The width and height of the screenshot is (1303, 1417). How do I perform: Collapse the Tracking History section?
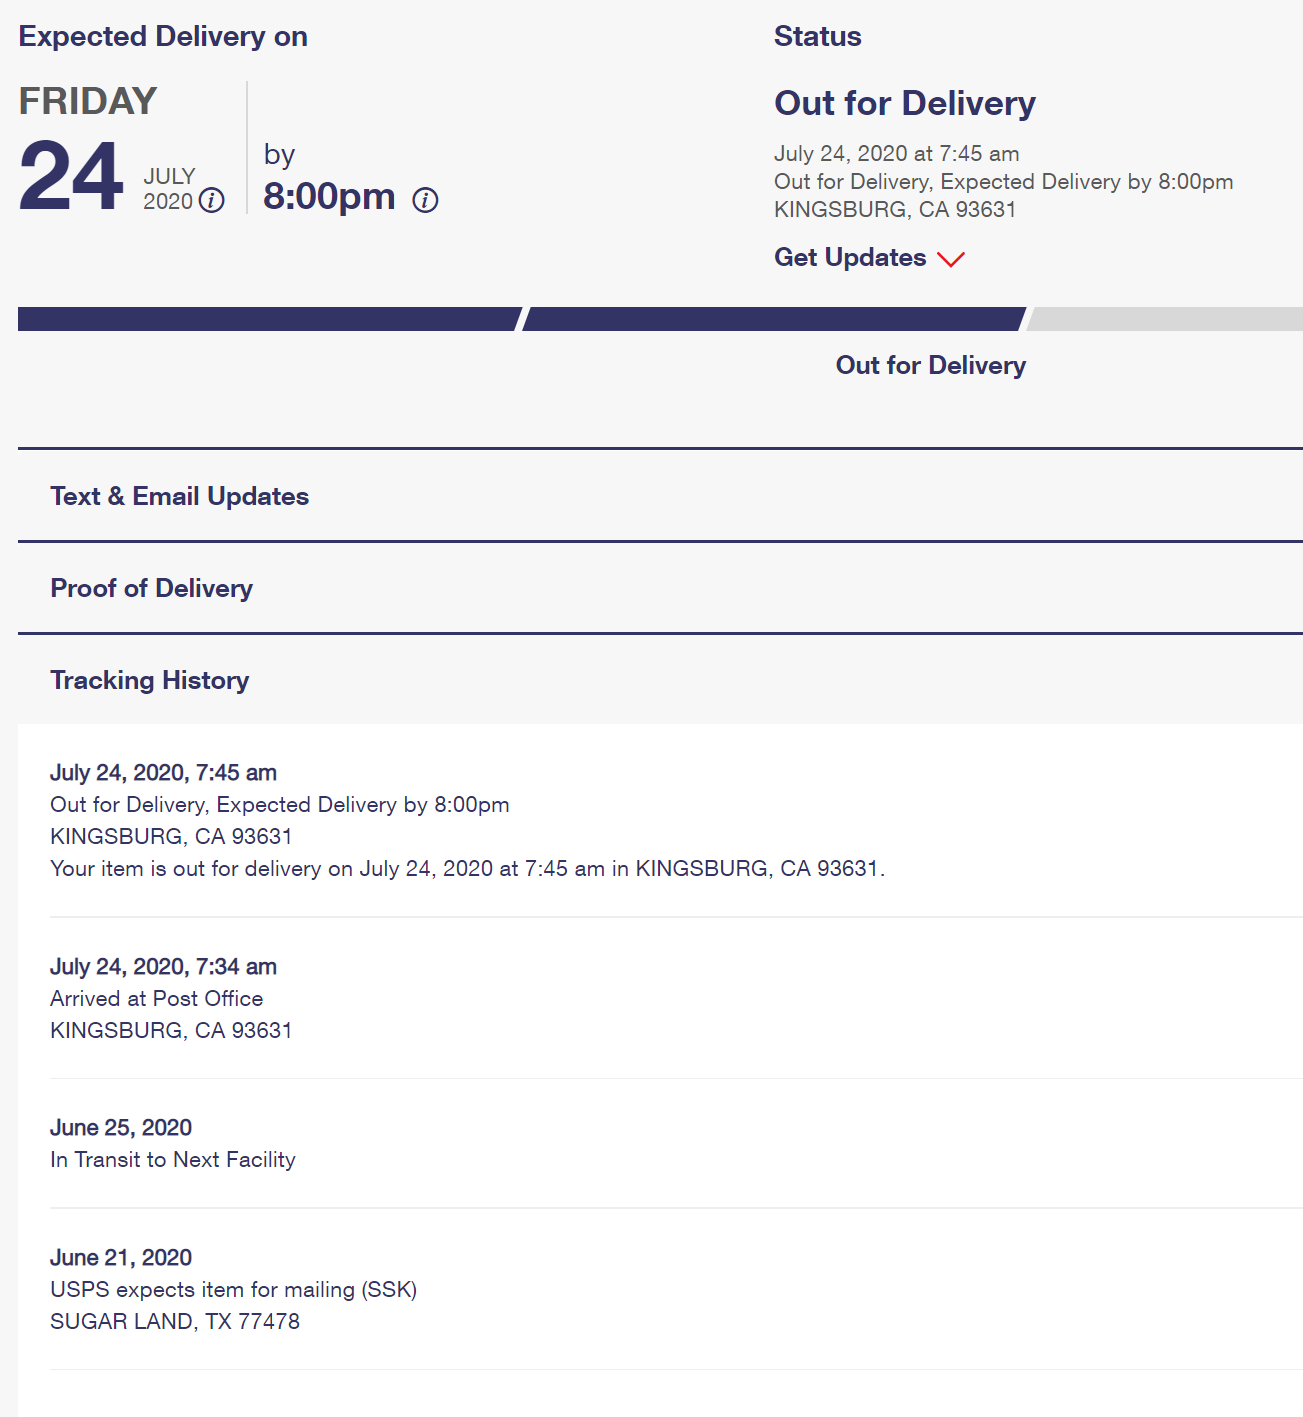tap(150, 680)
